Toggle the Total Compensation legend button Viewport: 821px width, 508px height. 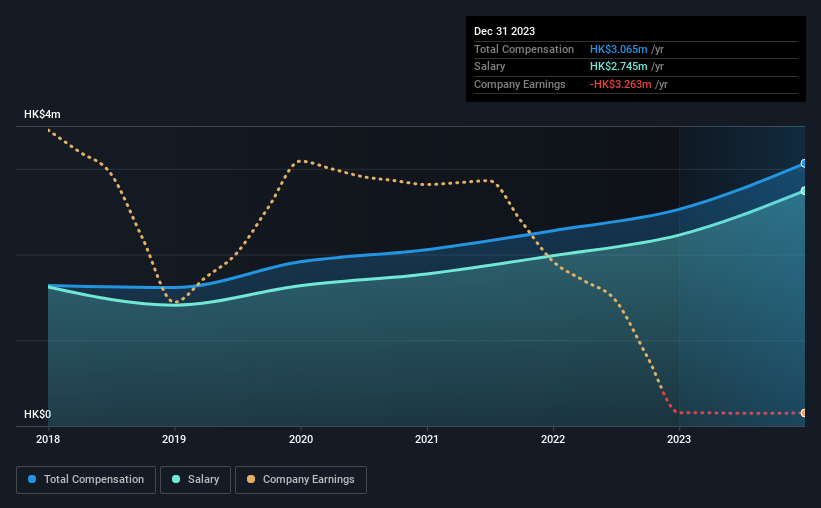[86, 480]
